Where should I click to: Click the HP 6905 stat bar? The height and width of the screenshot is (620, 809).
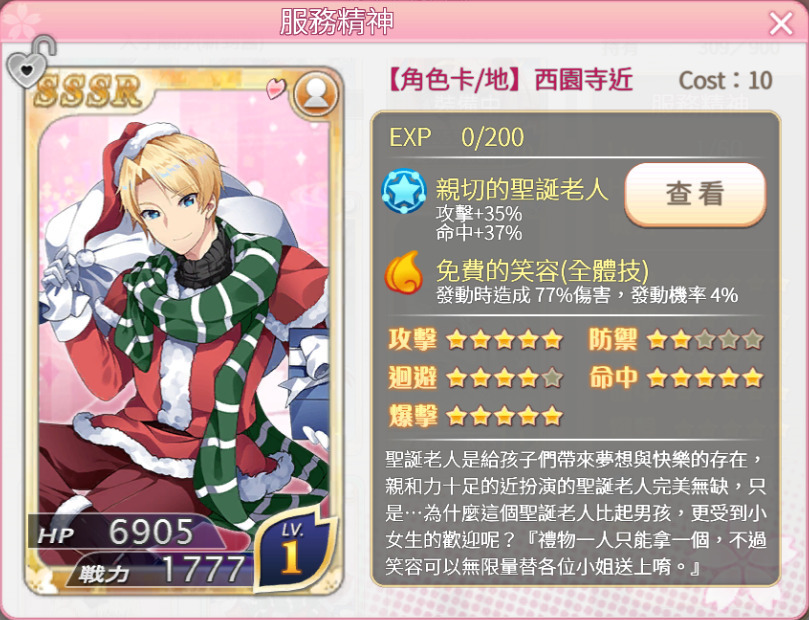pos(124,532)
